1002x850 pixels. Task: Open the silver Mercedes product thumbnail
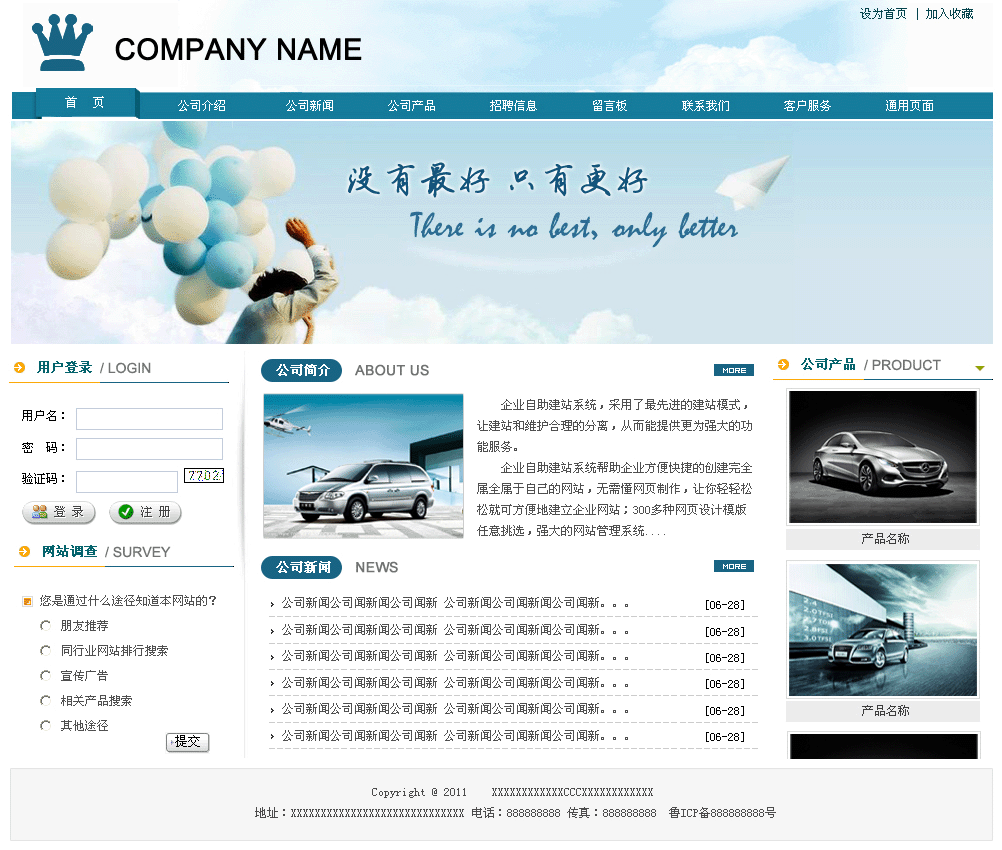881,456
